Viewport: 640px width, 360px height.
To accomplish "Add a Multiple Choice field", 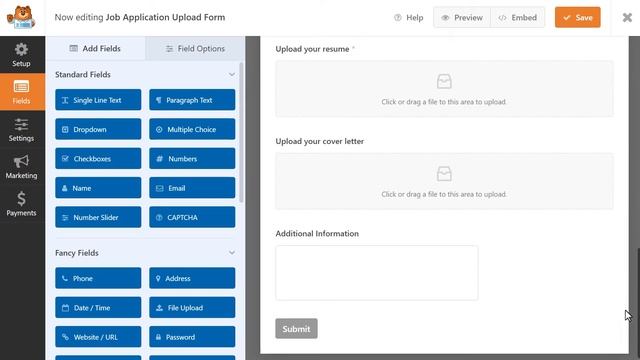I will pyautogui.click(x=192, y=129).
